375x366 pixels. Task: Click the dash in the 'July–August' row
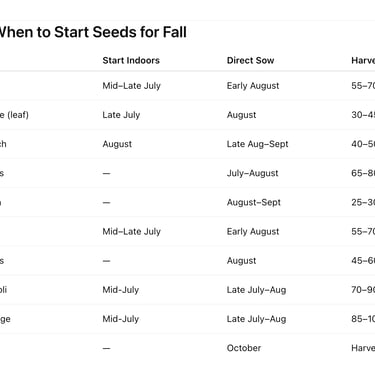[106, 173]
